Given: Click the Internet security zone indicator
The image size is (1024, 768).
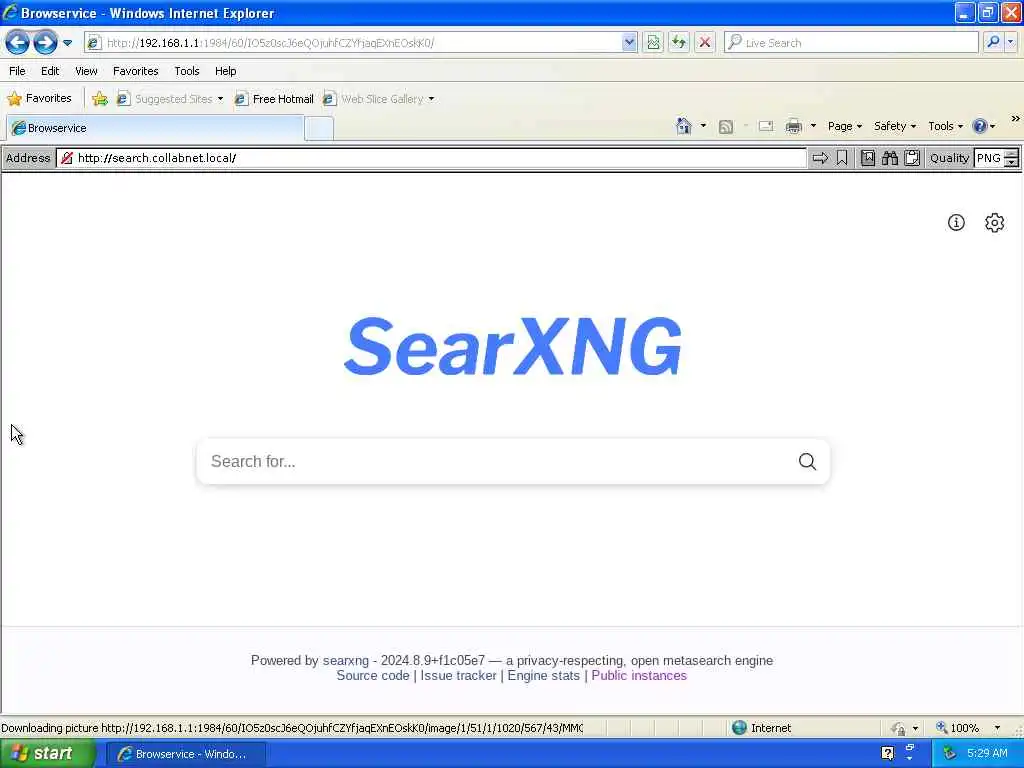Looking at the screenshot, I should tap(761, 728).
